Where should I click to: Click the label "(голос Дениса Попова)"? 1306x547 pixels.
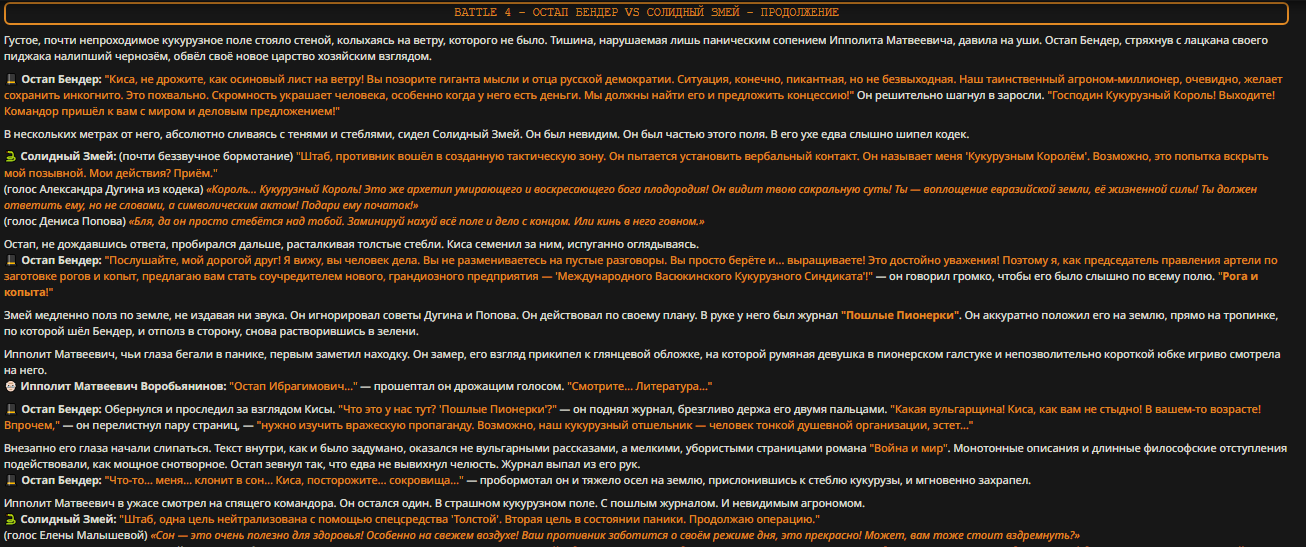click(x=65, y=221)
